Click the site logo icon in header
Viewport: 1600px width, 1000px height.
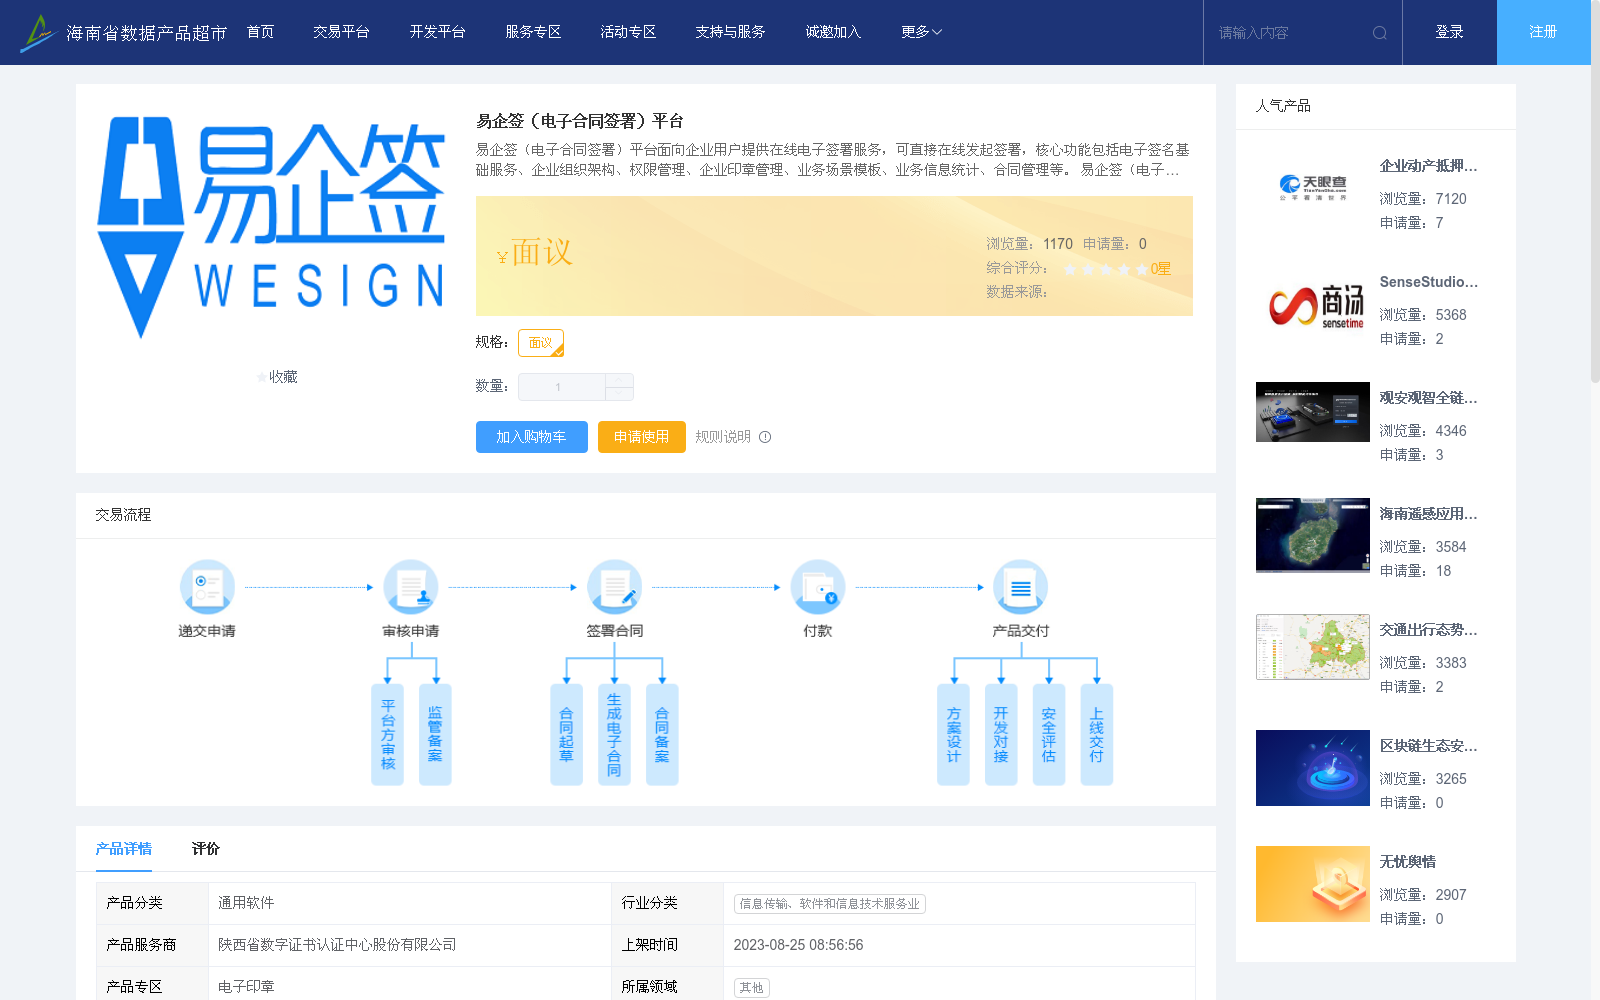point(38,33)
